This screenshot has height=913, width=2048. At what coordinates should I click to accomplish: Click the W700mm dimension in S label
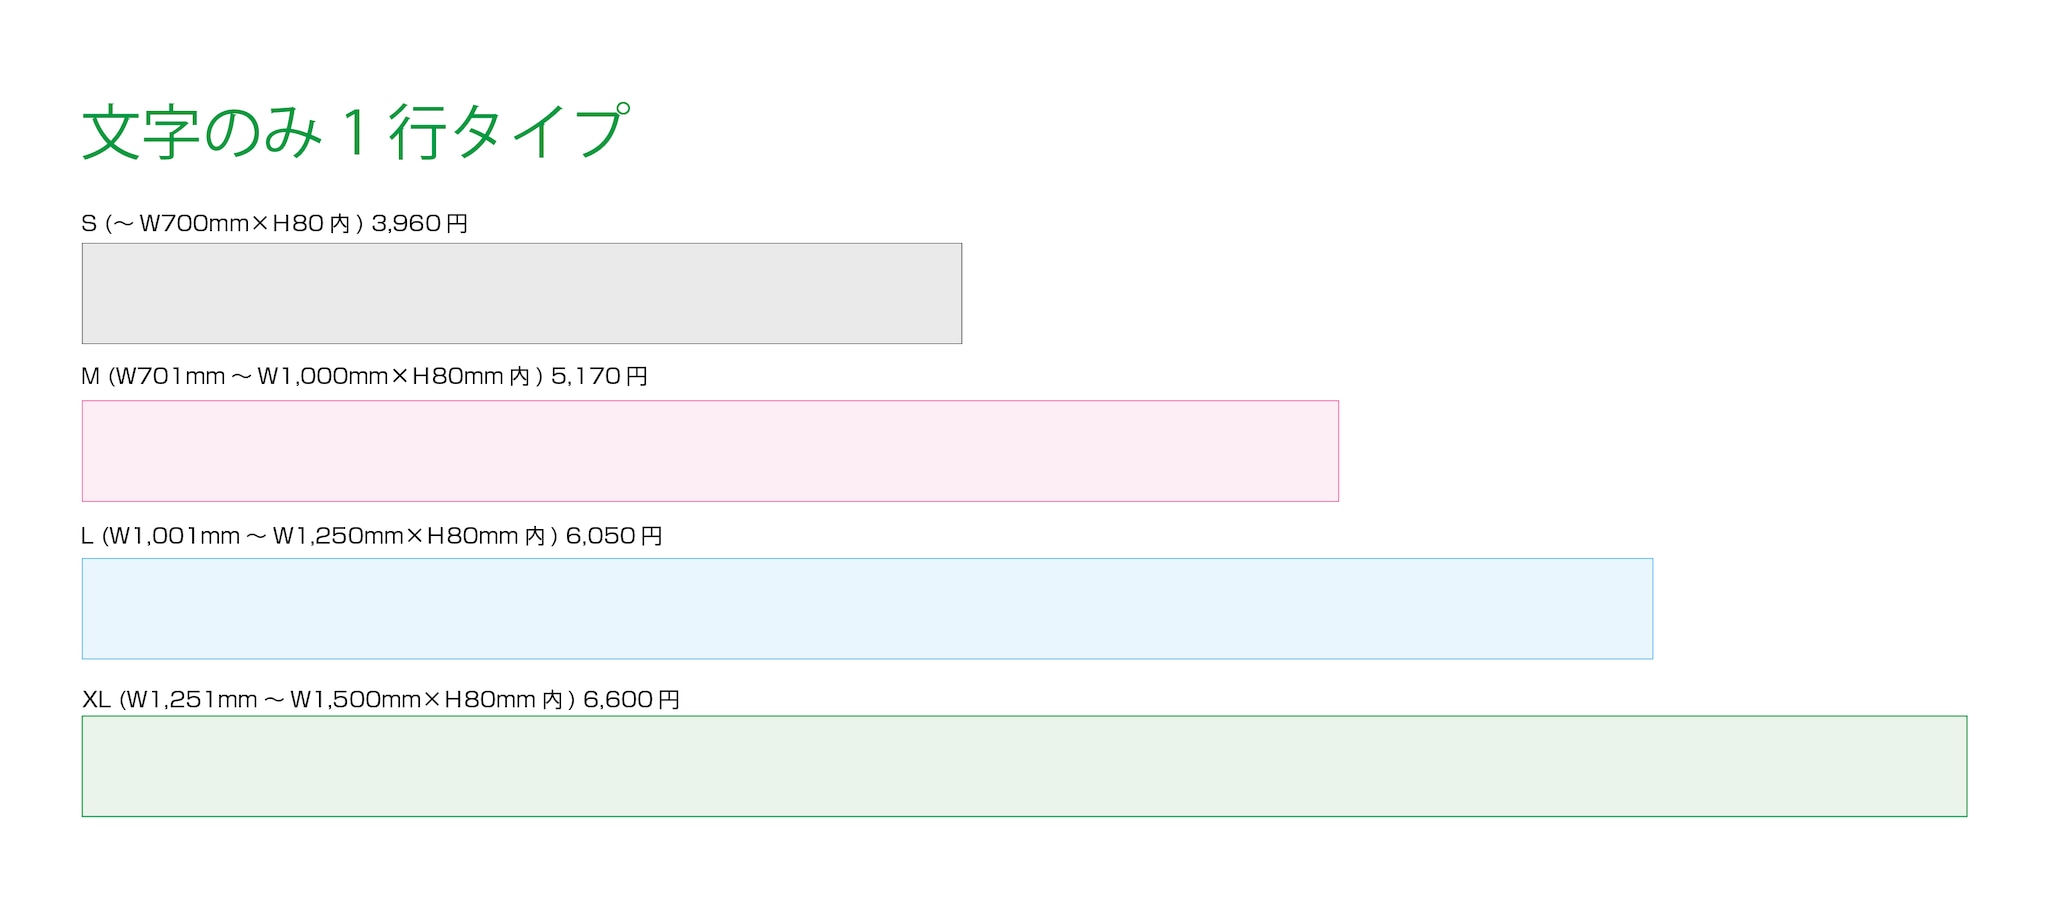click(x=194, y=223)
